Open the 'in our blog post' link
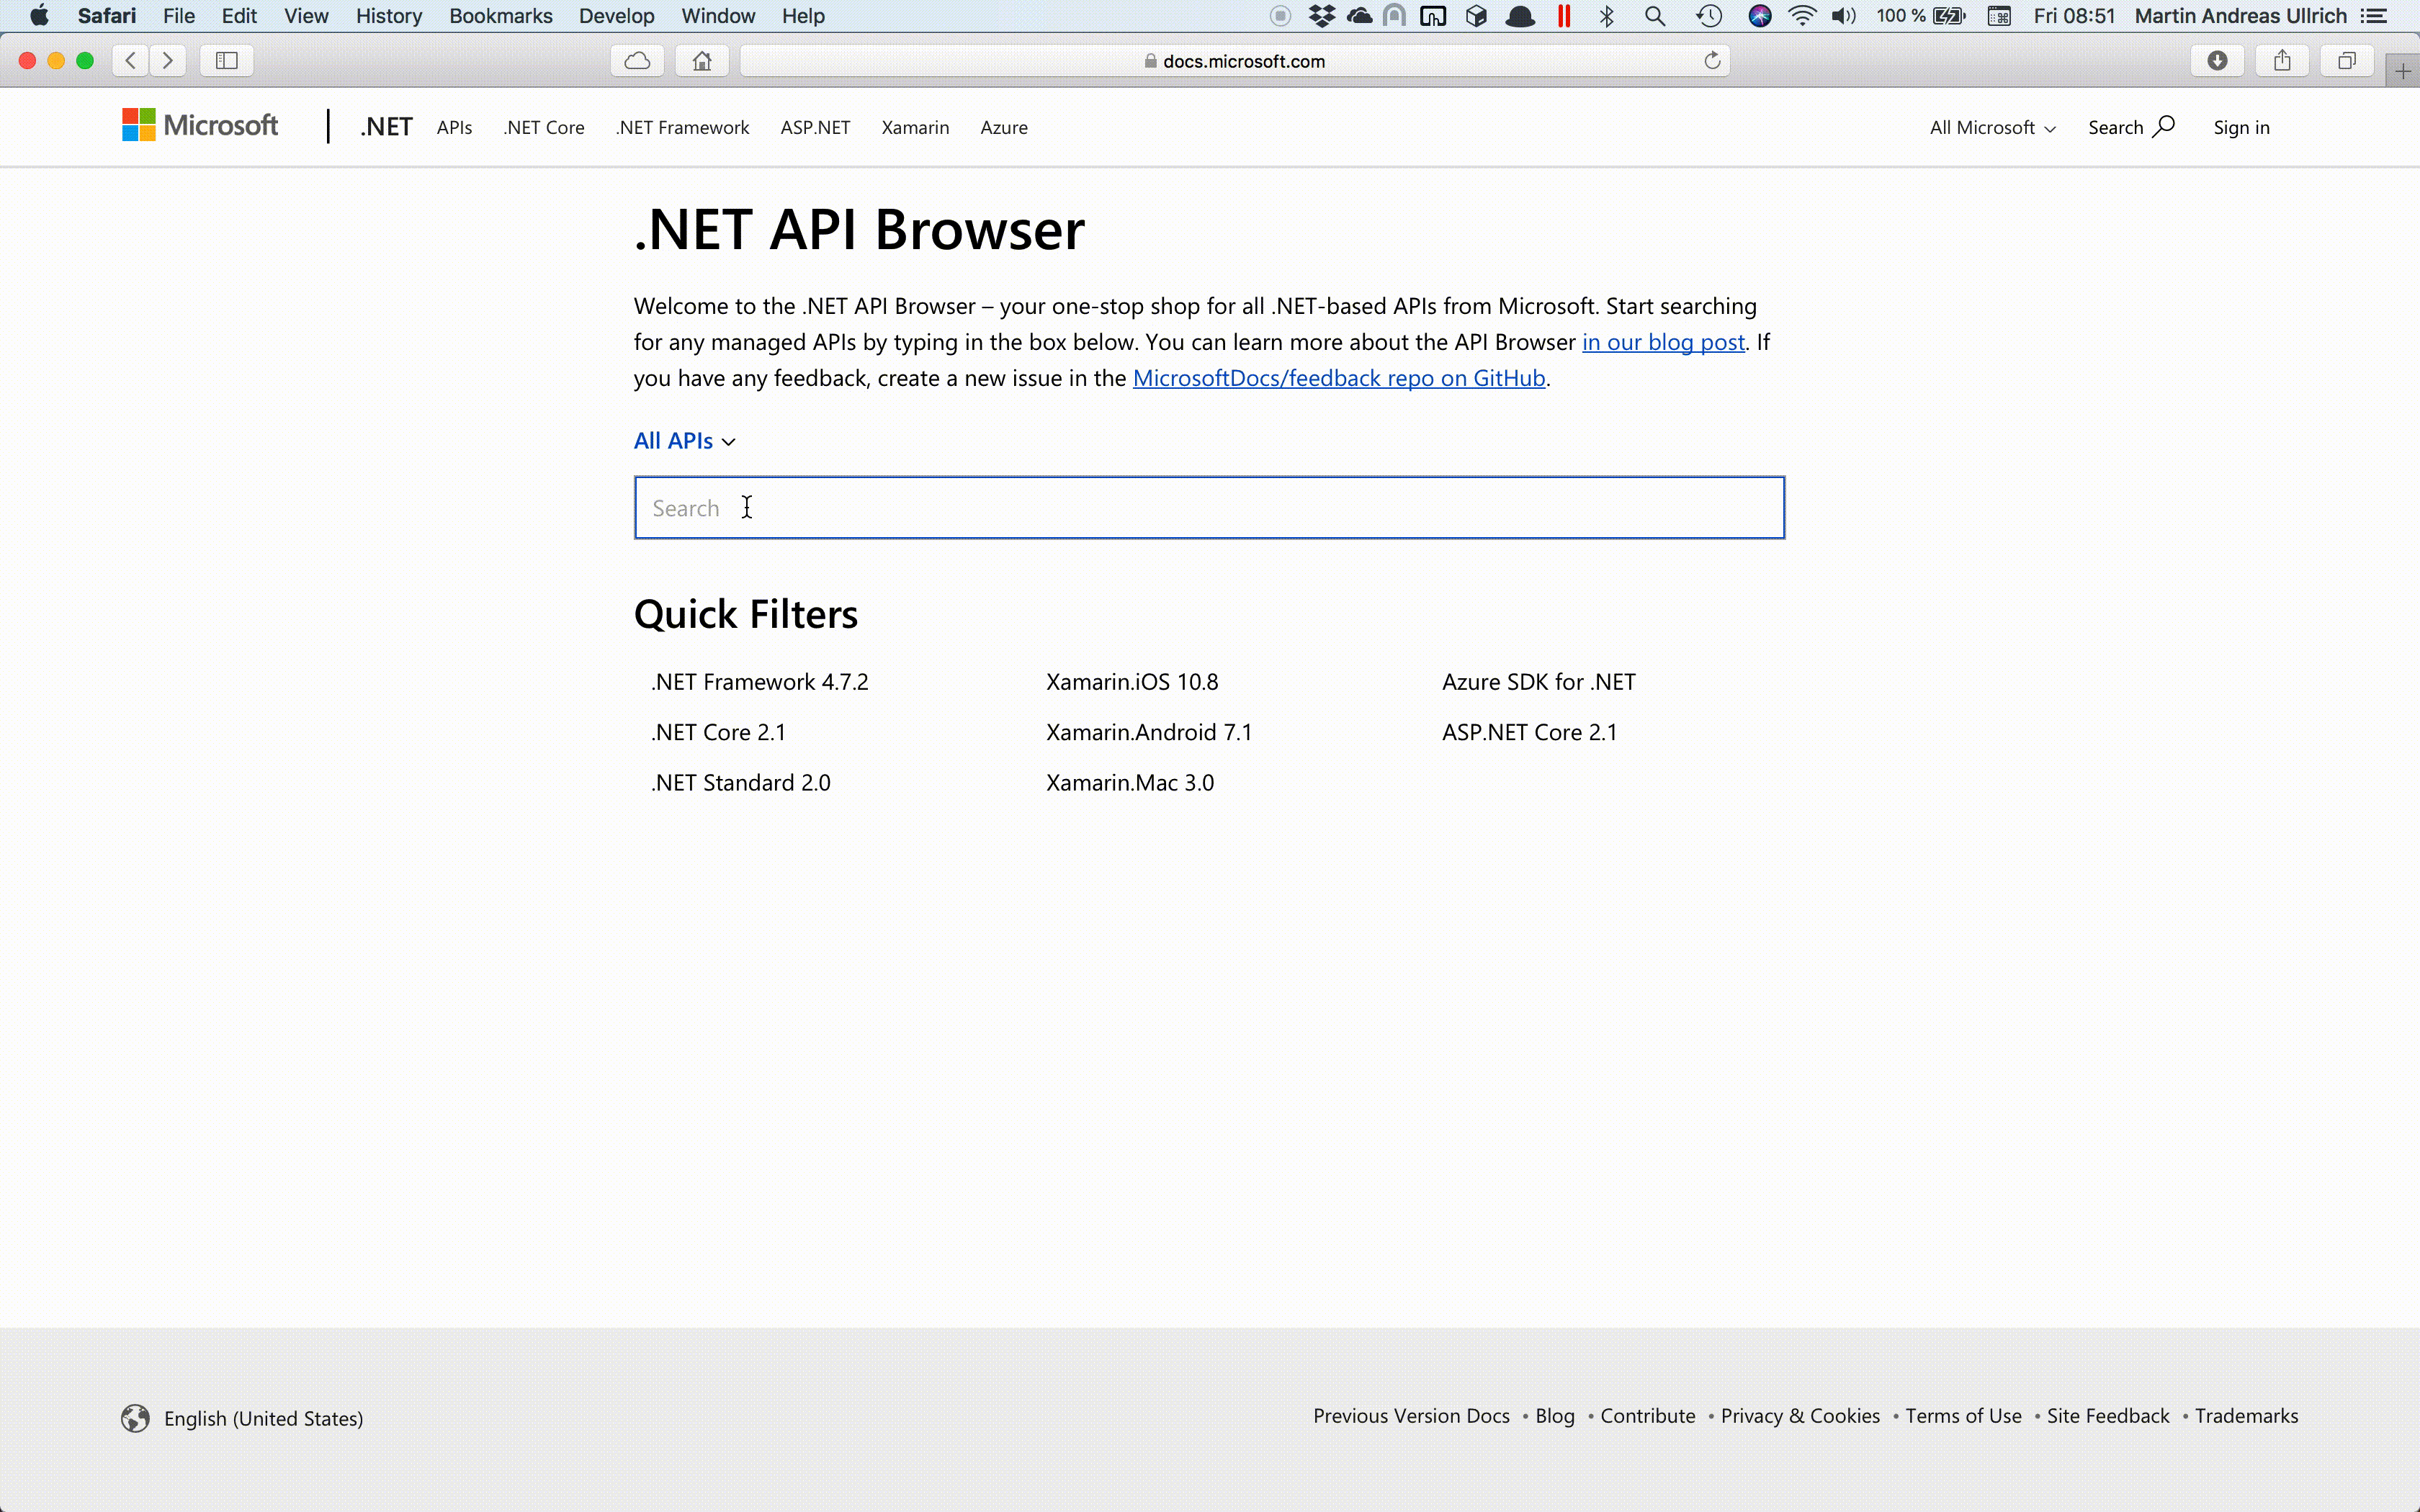This screenshot has height=1512, width=2420. [1662, 342]
